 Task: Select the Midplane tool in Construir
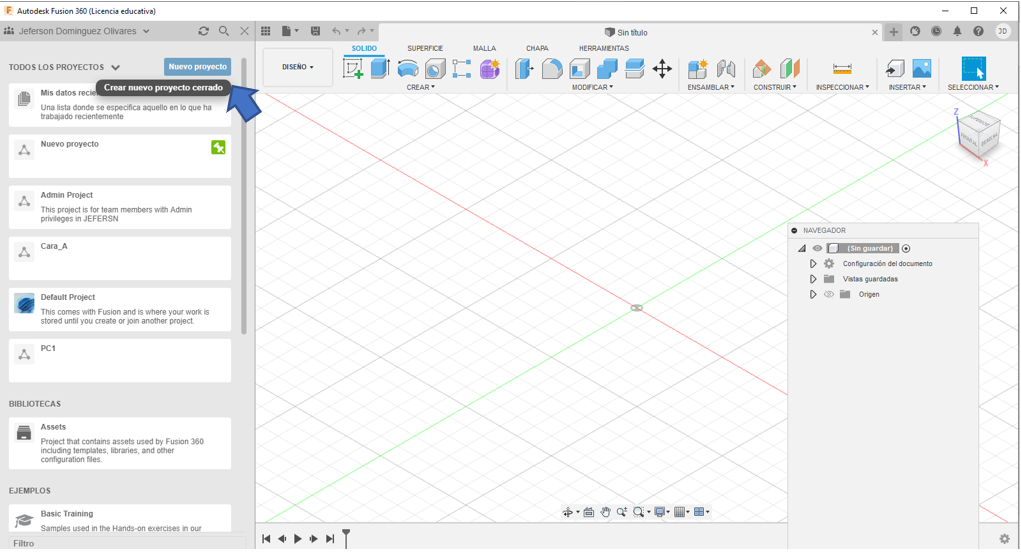(789, 68)
